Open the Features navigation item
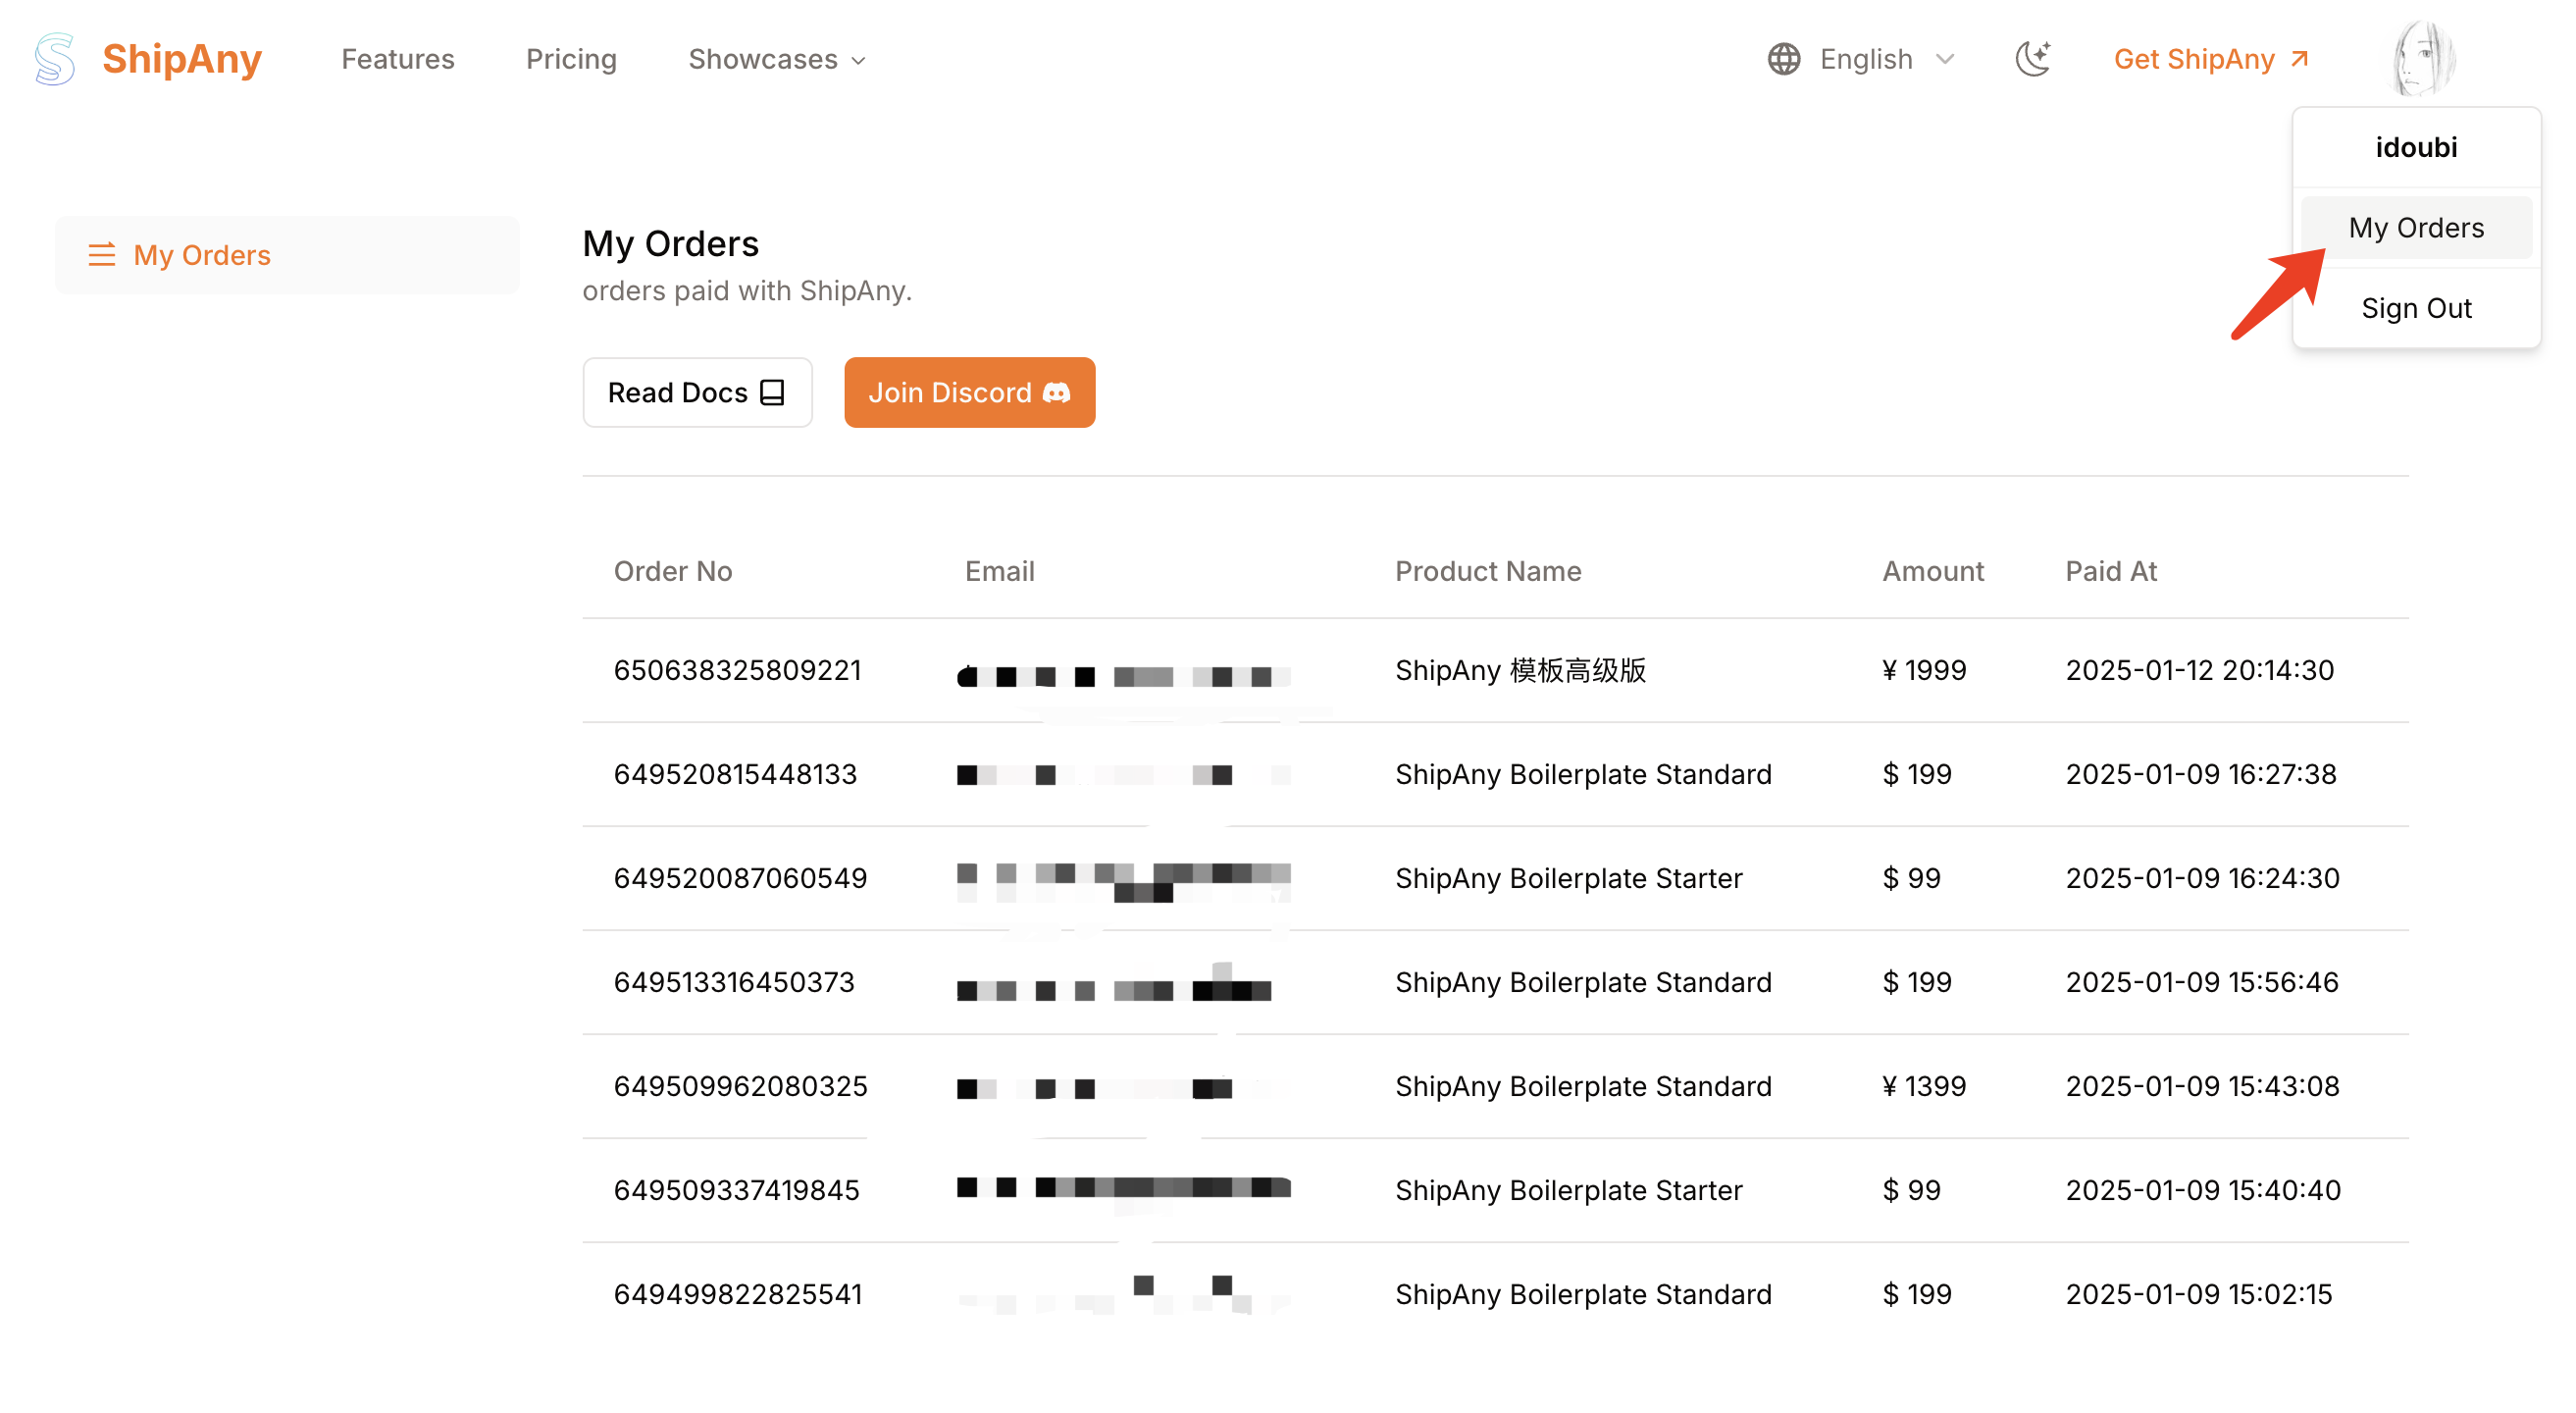The image size is (2576, 1413). (x=397, y=59)
